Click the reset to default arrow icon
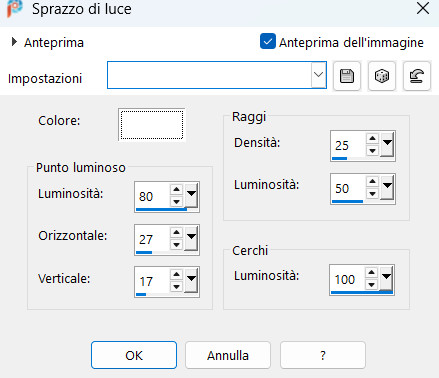The image size is (439, 378). 417,76
